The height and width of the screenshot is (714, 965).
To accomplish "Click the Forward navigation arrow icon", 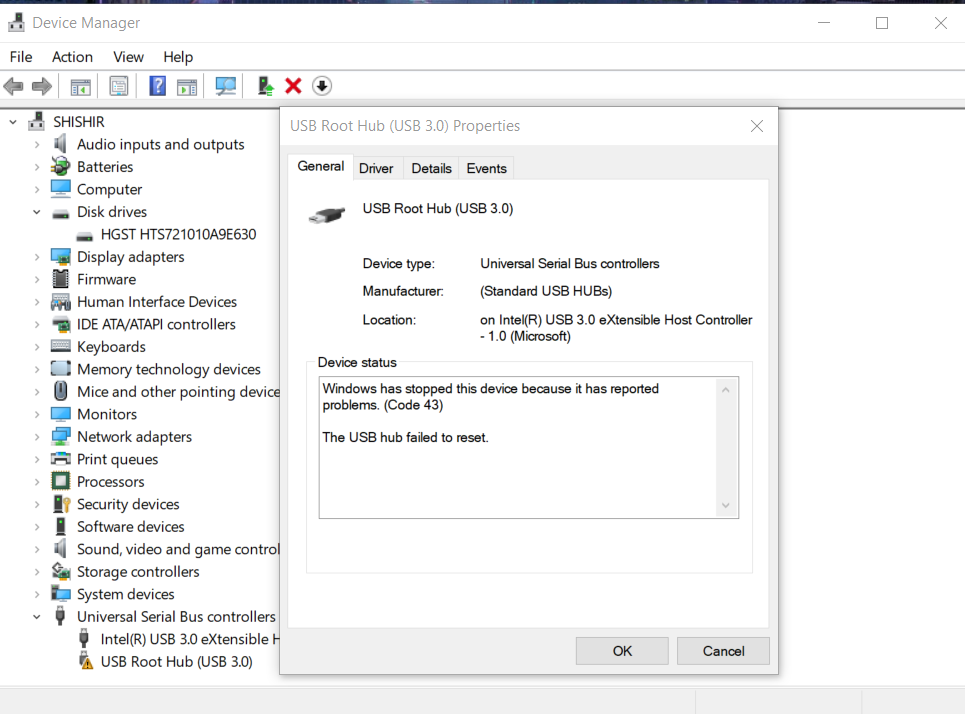I will 39,86.
